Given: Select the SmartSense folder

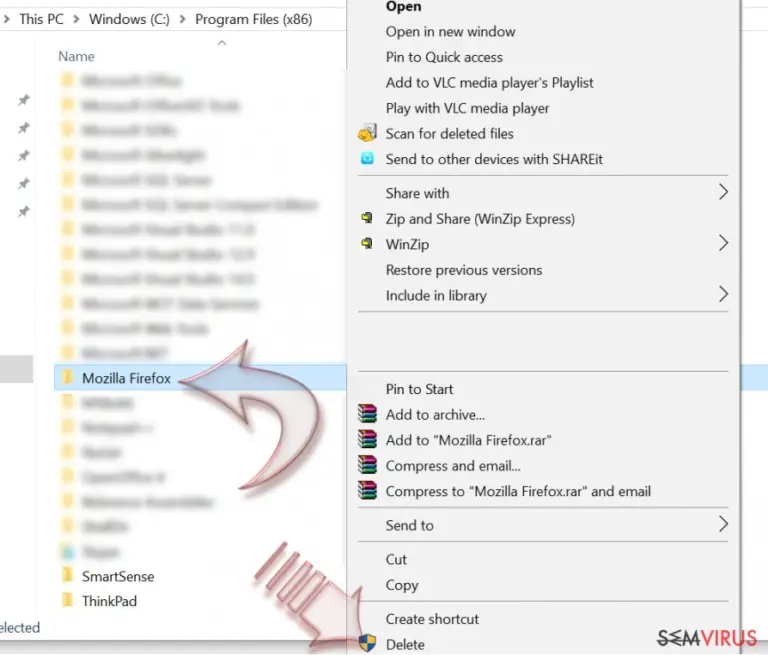Looking at the screenshot, I should point(118,577).
